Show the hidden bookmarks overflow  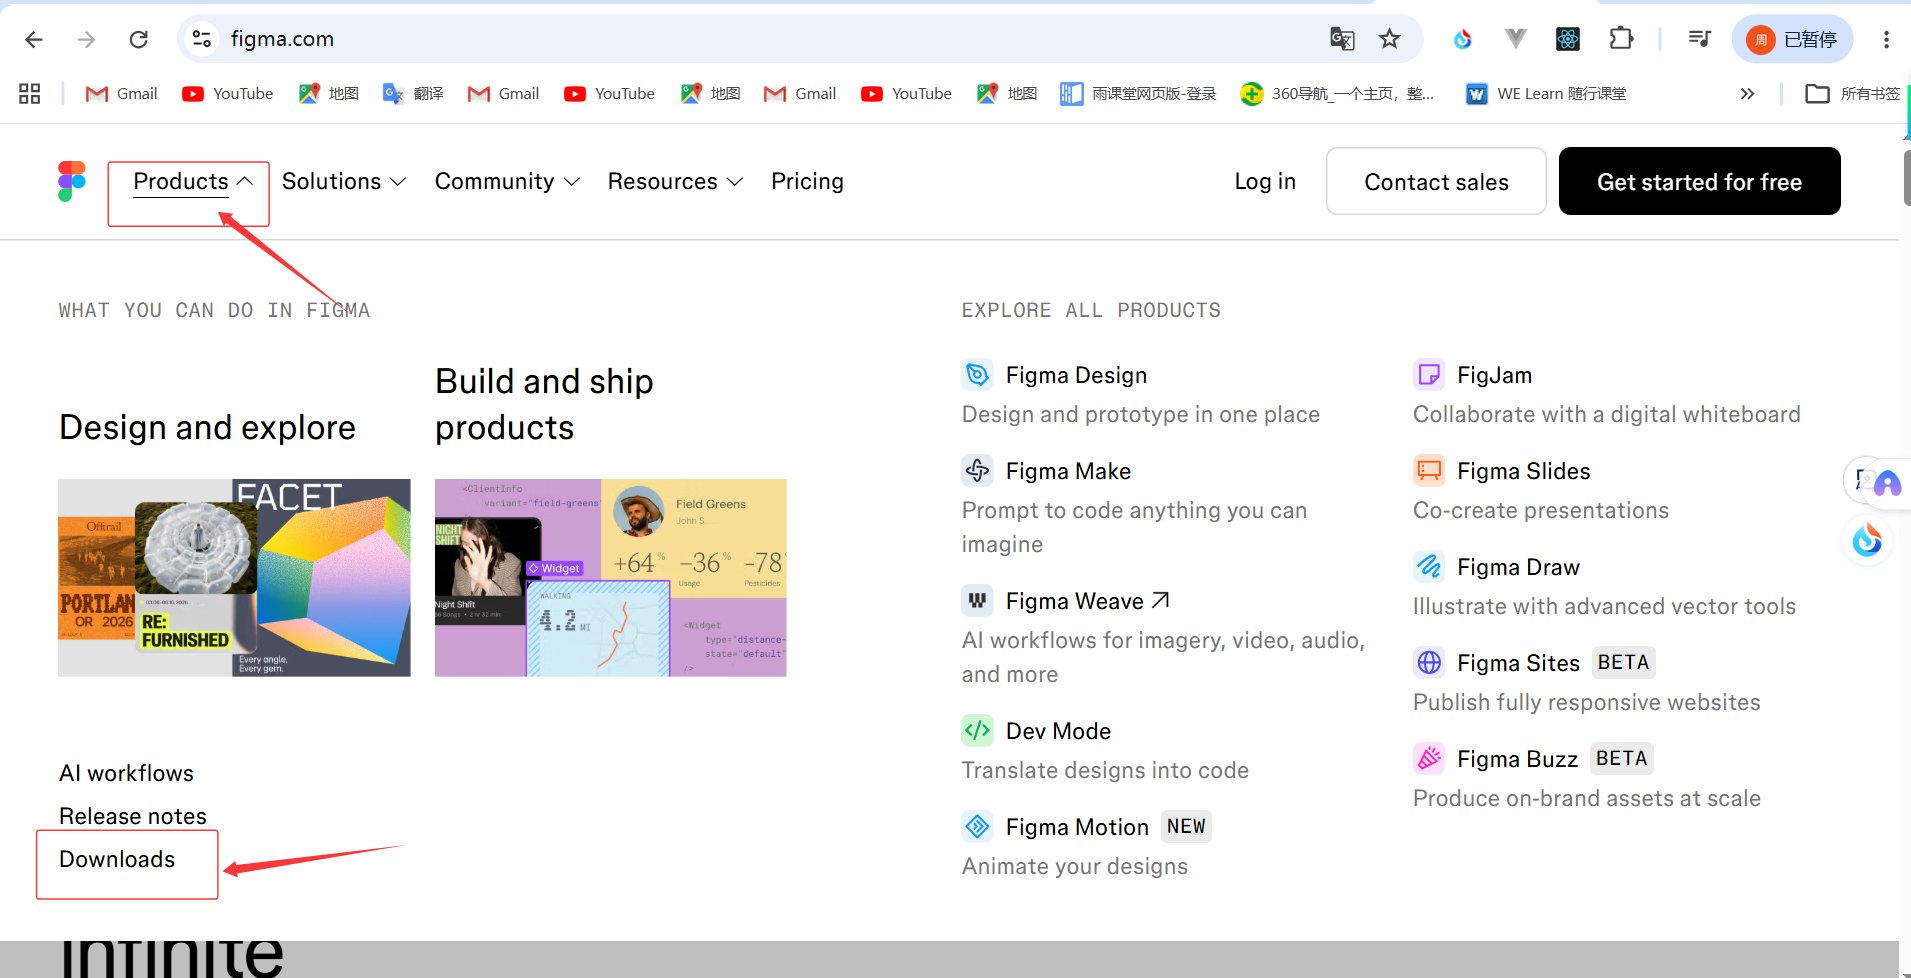(1747, 94)
